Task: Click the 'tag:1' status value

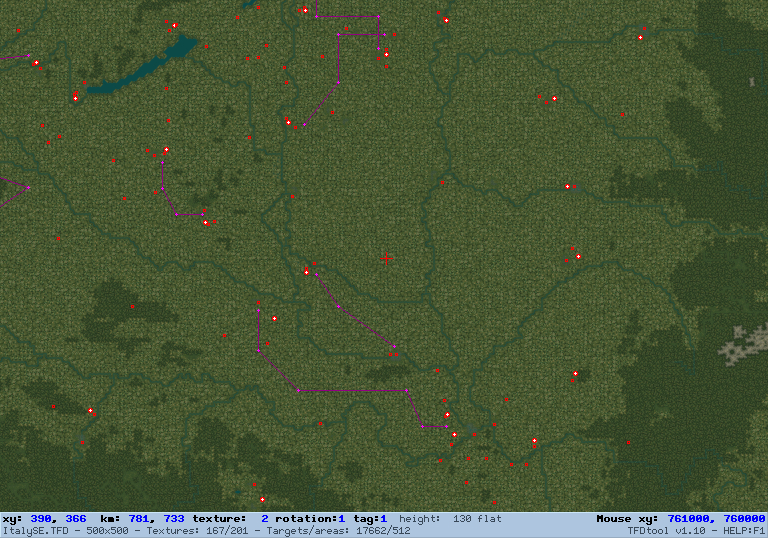Action: click(x=370, y=518)
